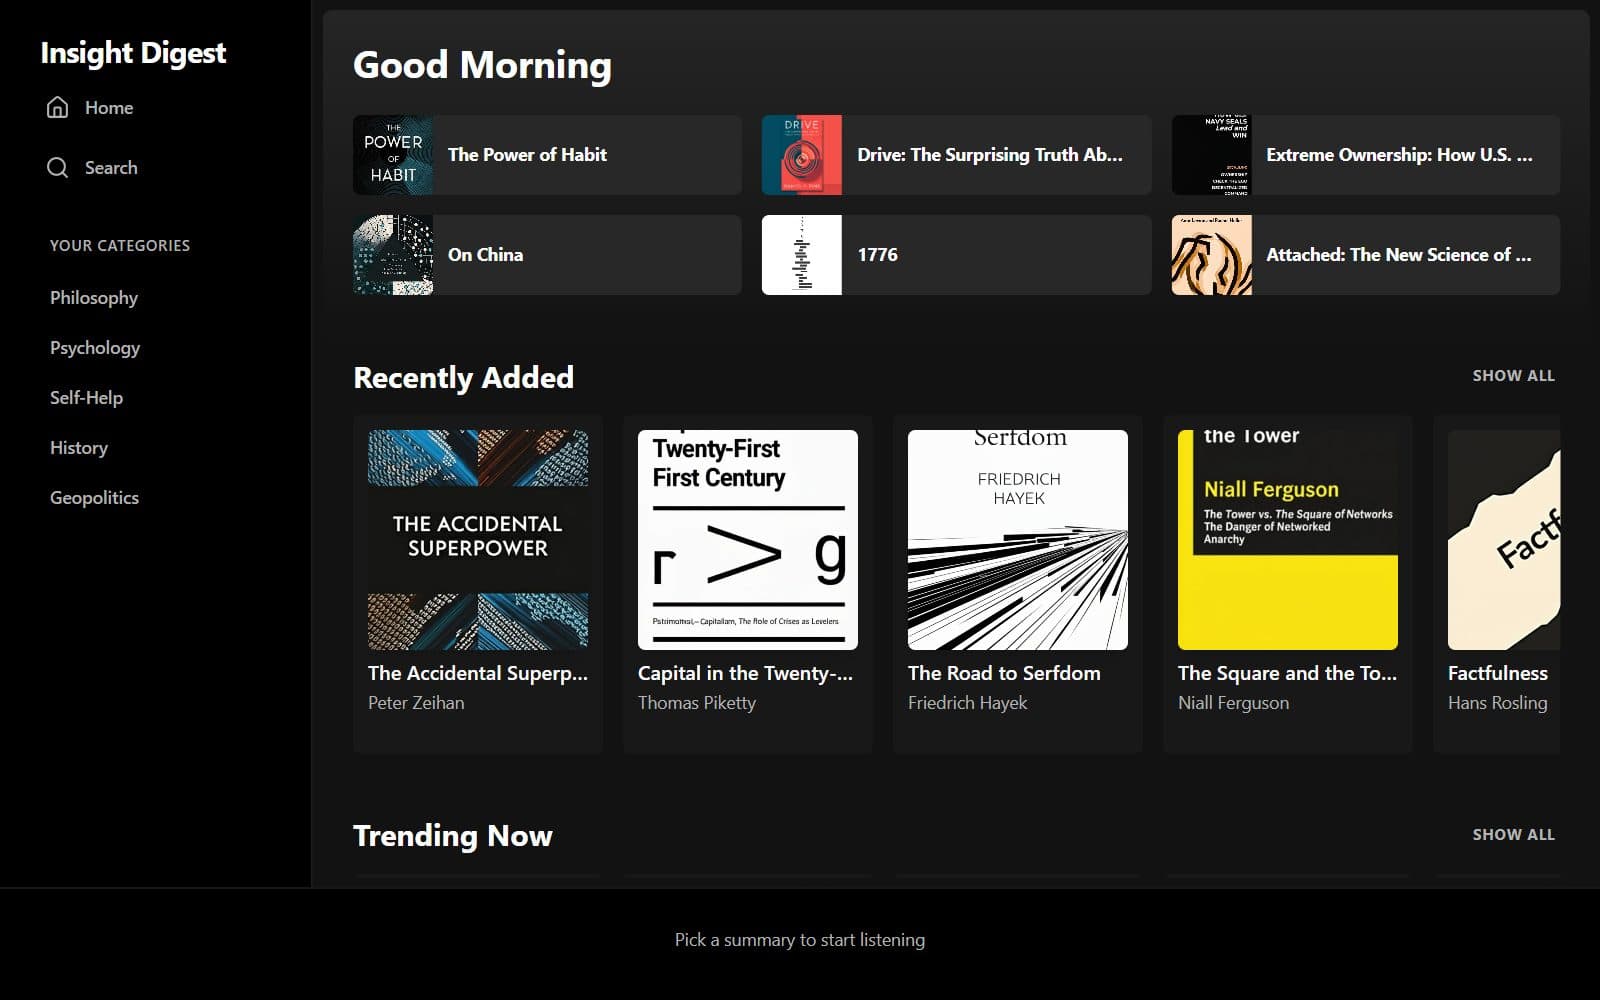Select the On China title
This screenshot has height=1000, width=1600.
tap(485, 255)
